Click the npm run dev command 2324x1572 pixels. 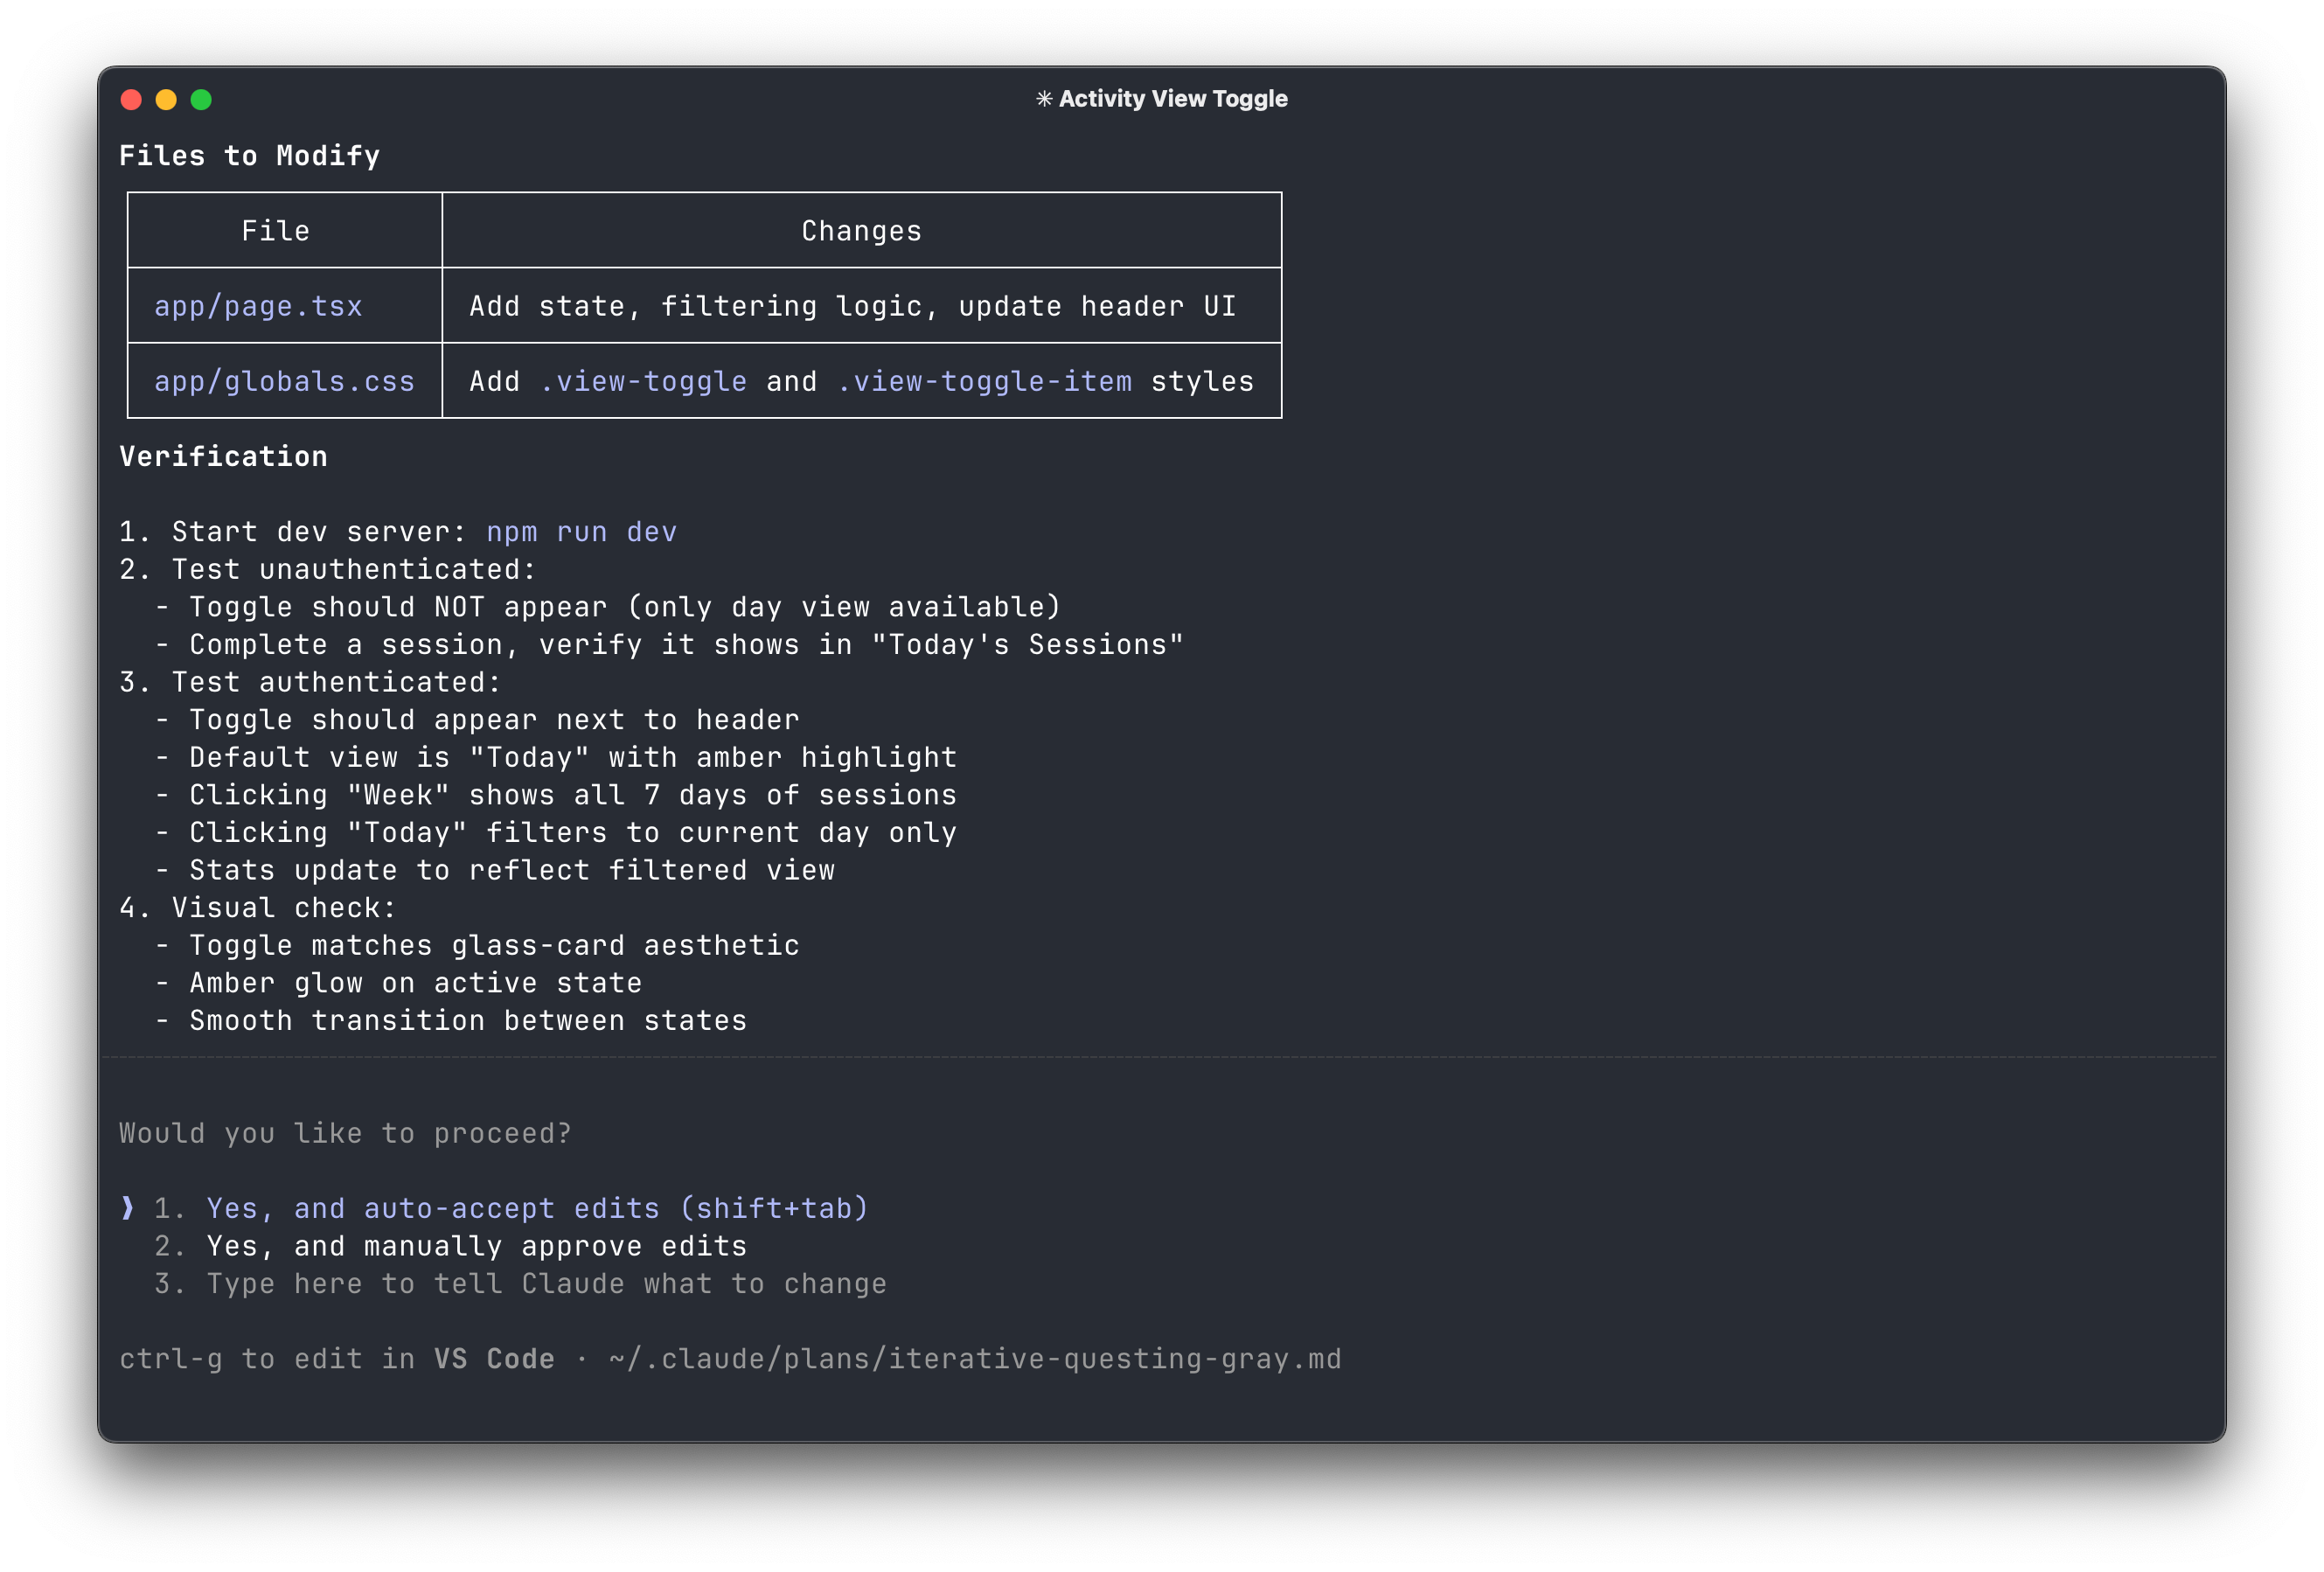tap(581, 532)
